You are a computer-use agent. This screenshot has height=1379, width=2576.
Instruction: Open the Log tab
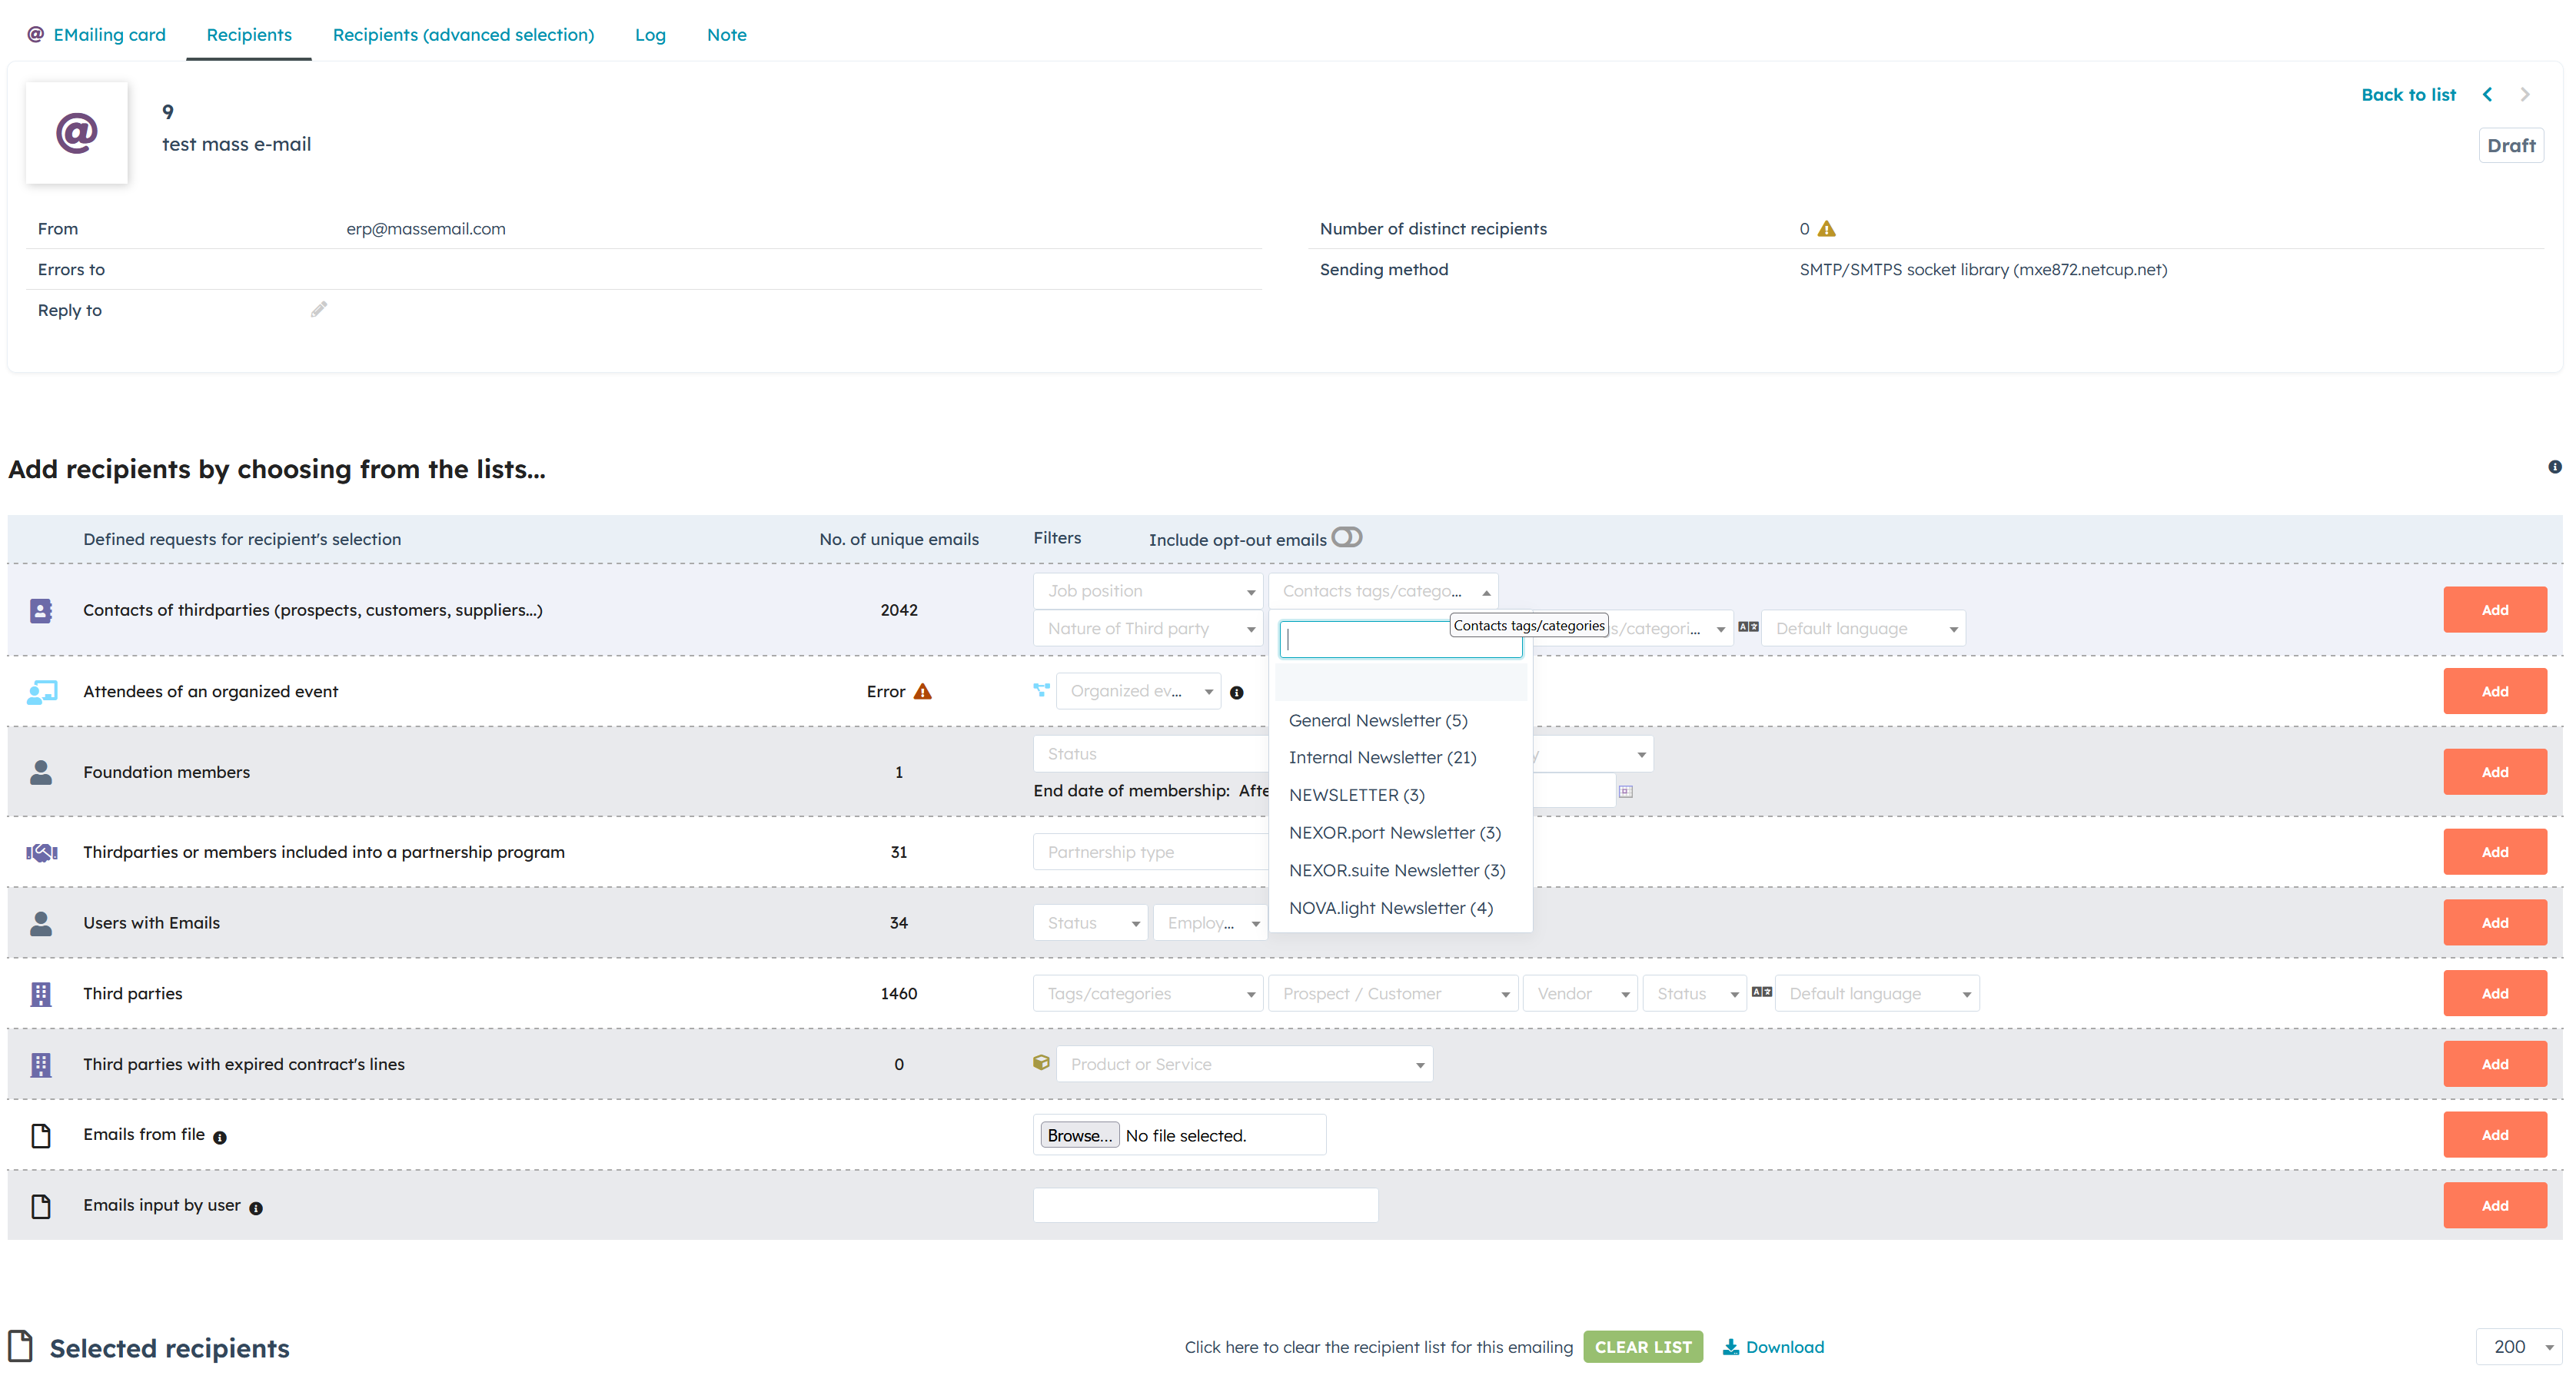pyautogui.click(x=650, y=35)
